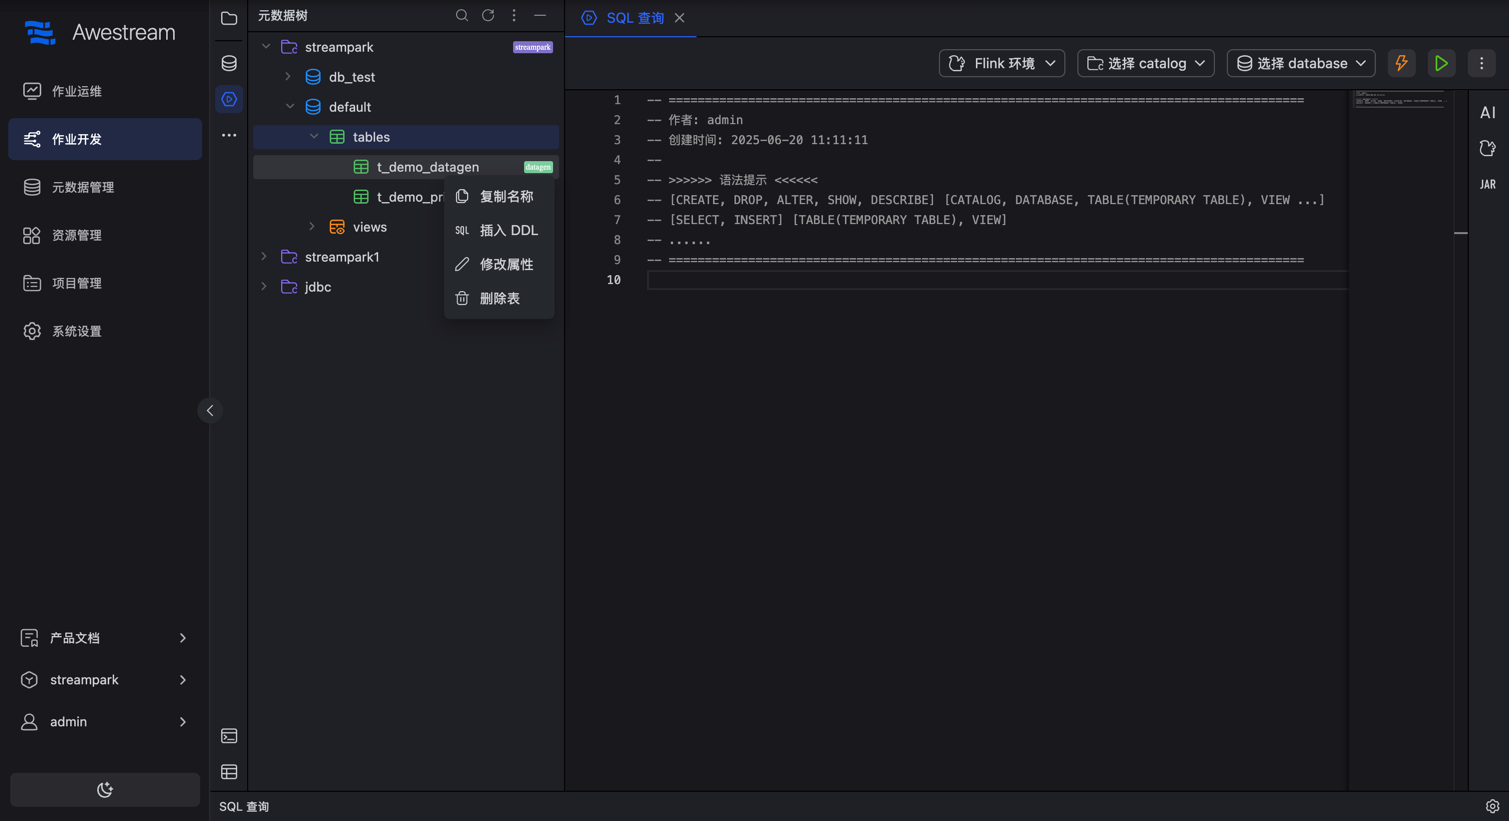Click the search icon in metadata tree header
Image resolution: width=1509 pixels, height=821 pixels.
[462, 16]
